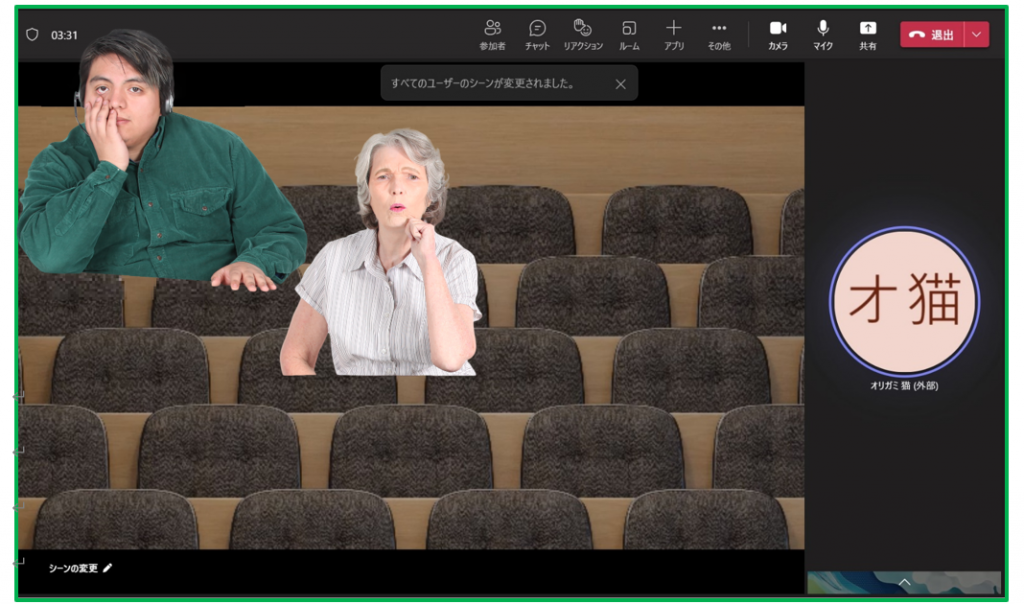Viewport: 1024px width, 604px height.
Task: Open the ルーム breakout rooms
Action: 629,34
